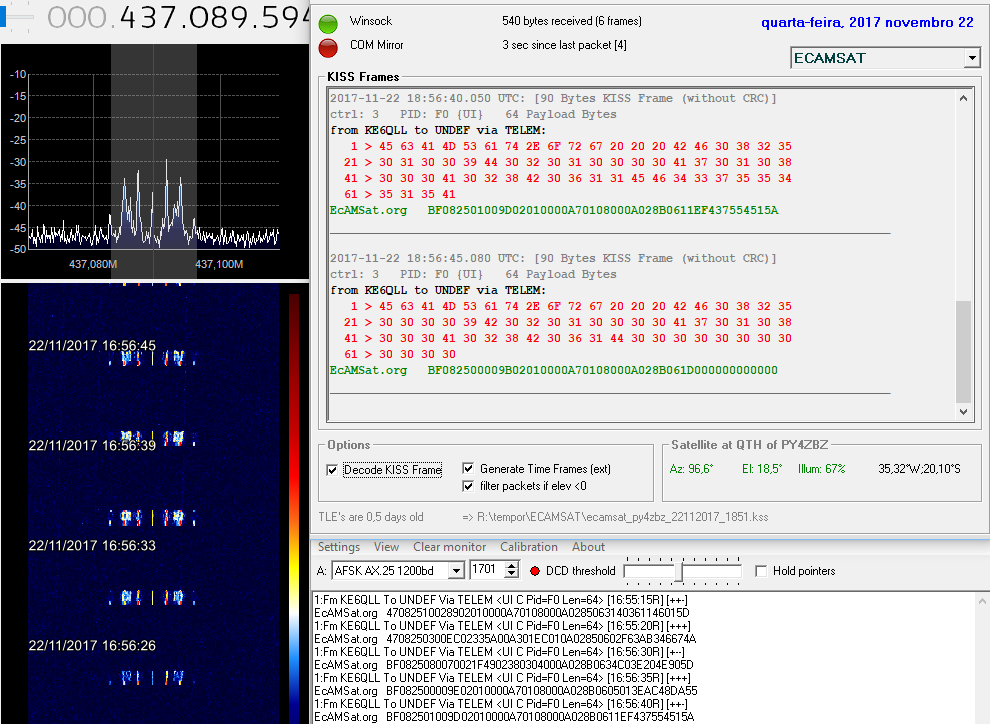Click the 18:56:40.050 UTC frame header
Screen dimensions: 990x724
552,98
